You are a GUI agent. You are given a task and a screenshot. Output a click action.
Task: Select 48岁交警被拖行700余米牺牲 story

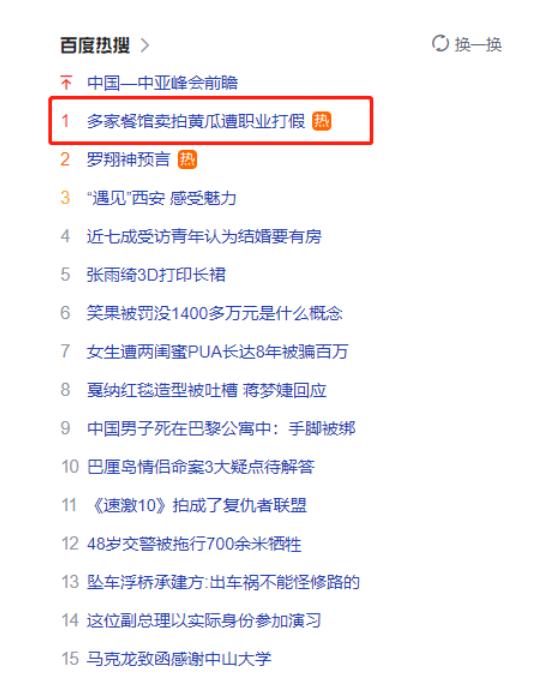pos(194,544)
